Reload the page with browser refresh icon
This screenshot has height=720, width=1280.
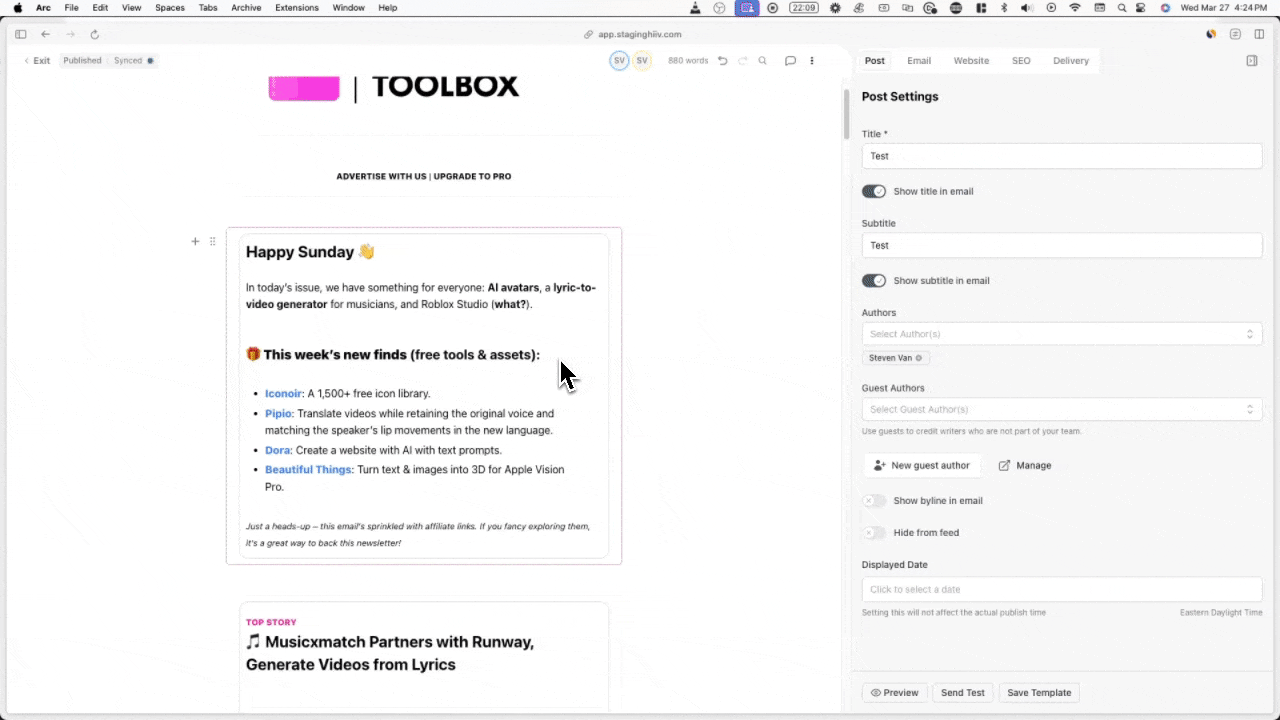(95, 34)
